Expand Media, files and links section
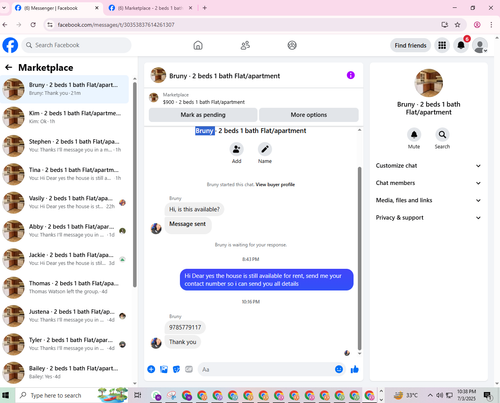 (428, 200)
